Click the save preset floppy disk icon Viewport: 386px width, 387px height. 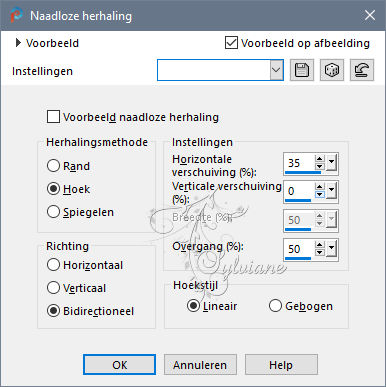(x=302, y=70)
